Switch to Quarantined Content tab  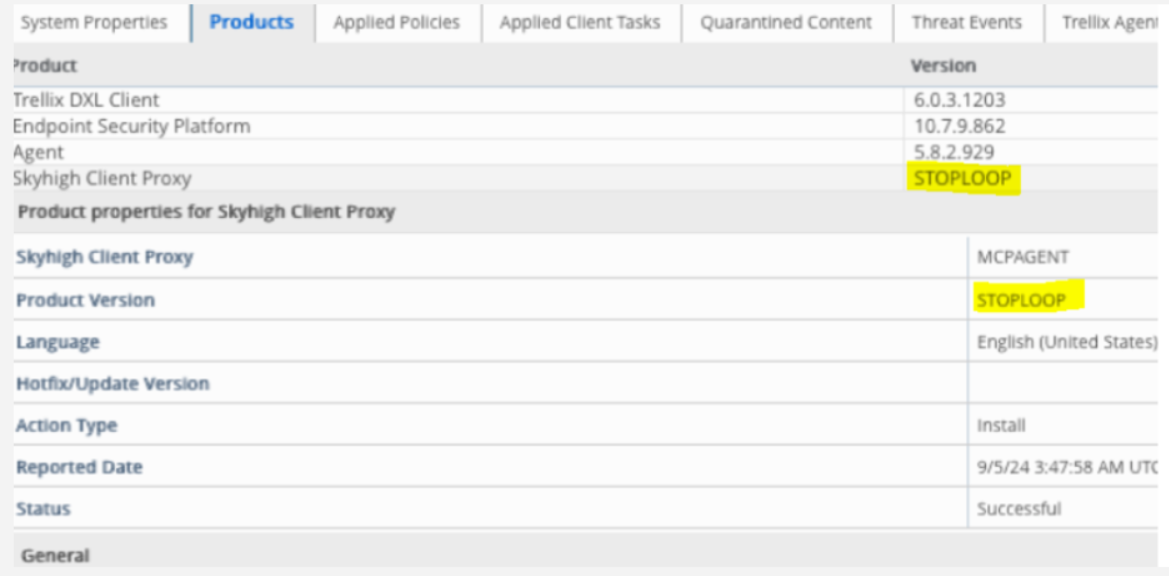(786, 22)
